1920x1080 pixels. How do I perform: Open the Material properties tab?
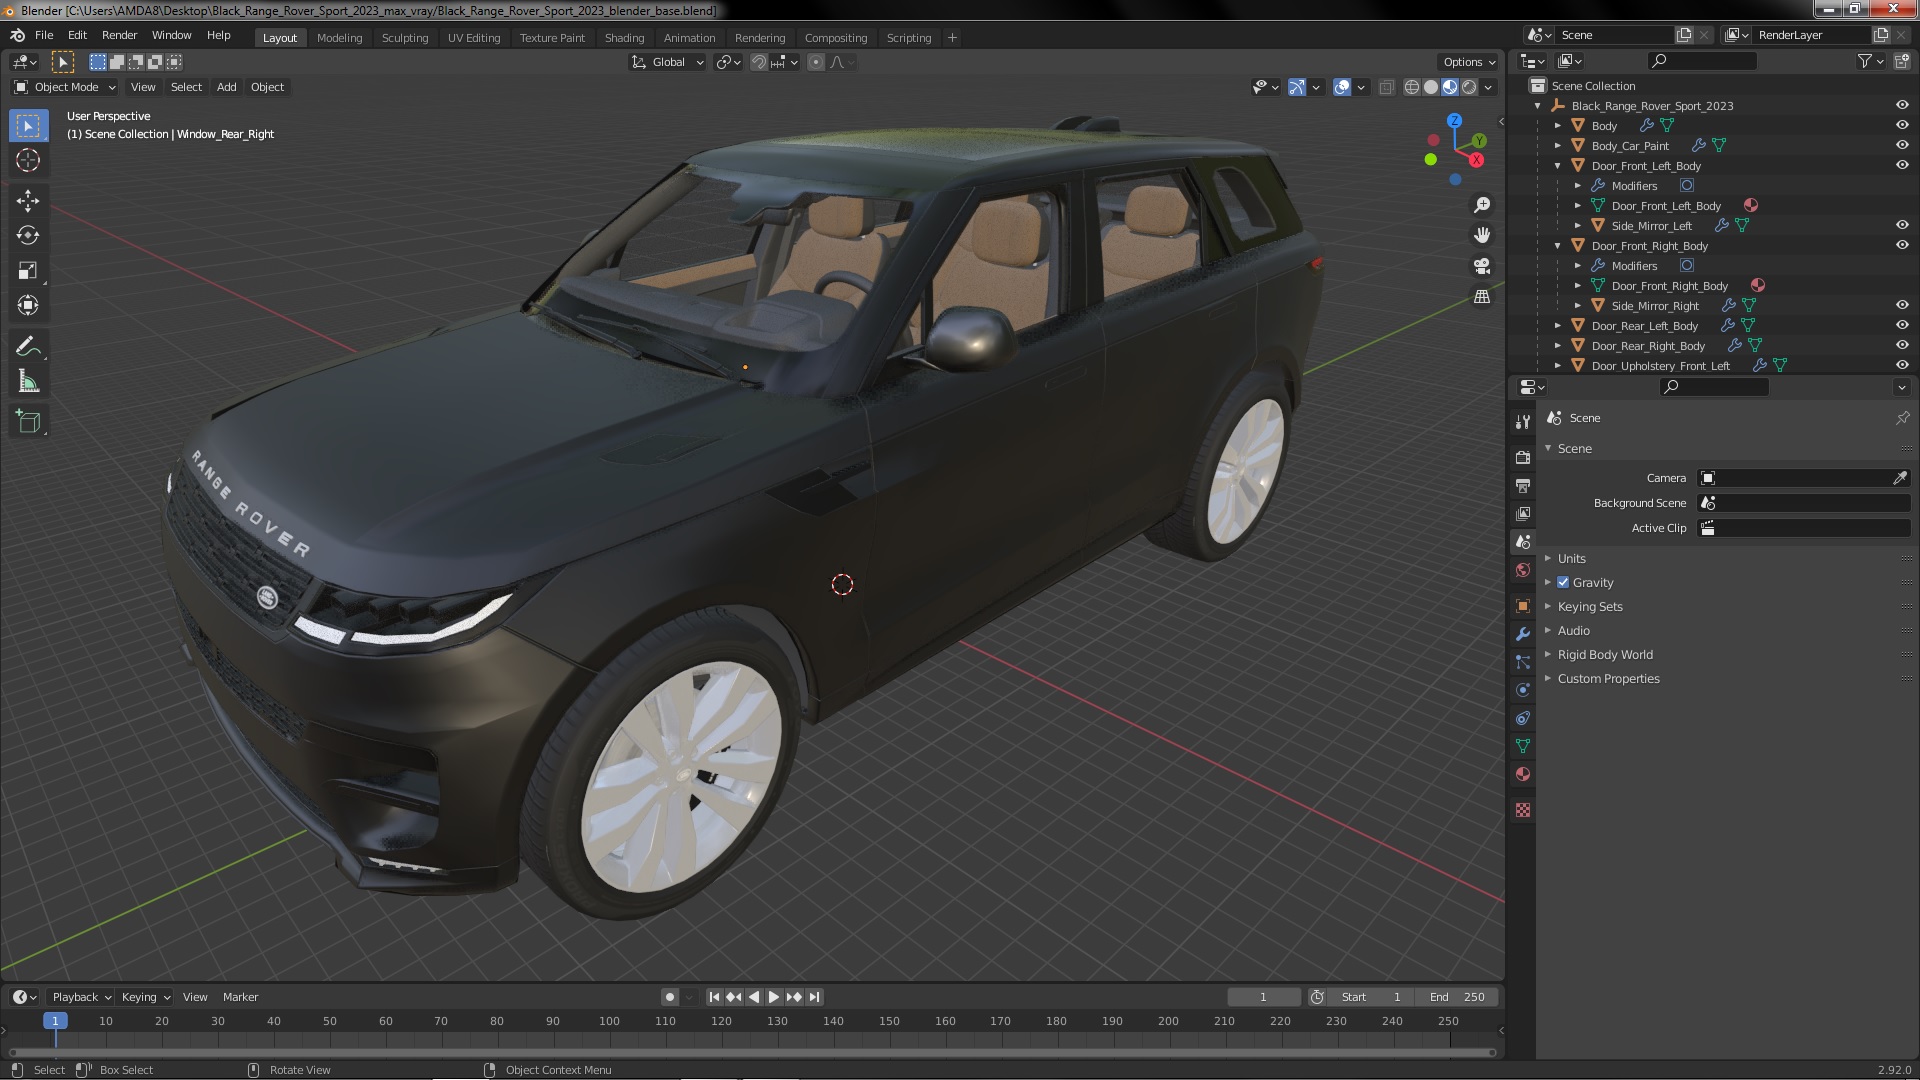click(x=1522, y=774)
